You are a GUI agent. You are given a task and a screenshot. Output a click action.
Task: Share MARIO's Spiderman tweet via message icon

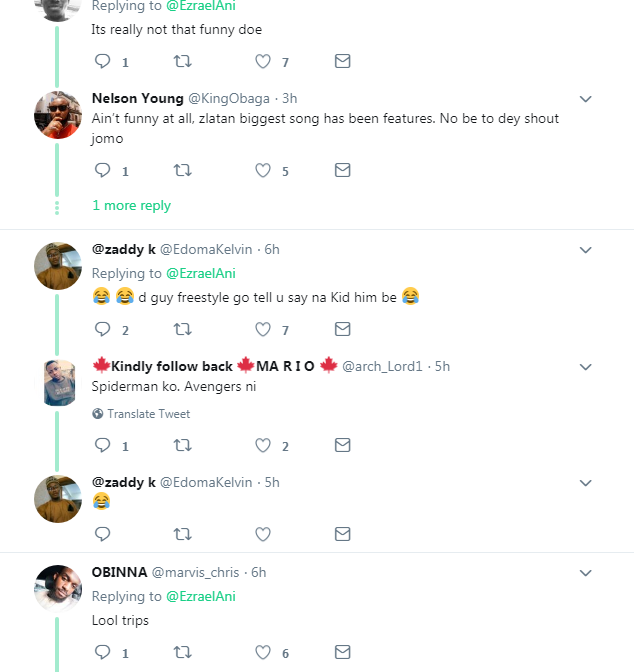tap(342, 446)
